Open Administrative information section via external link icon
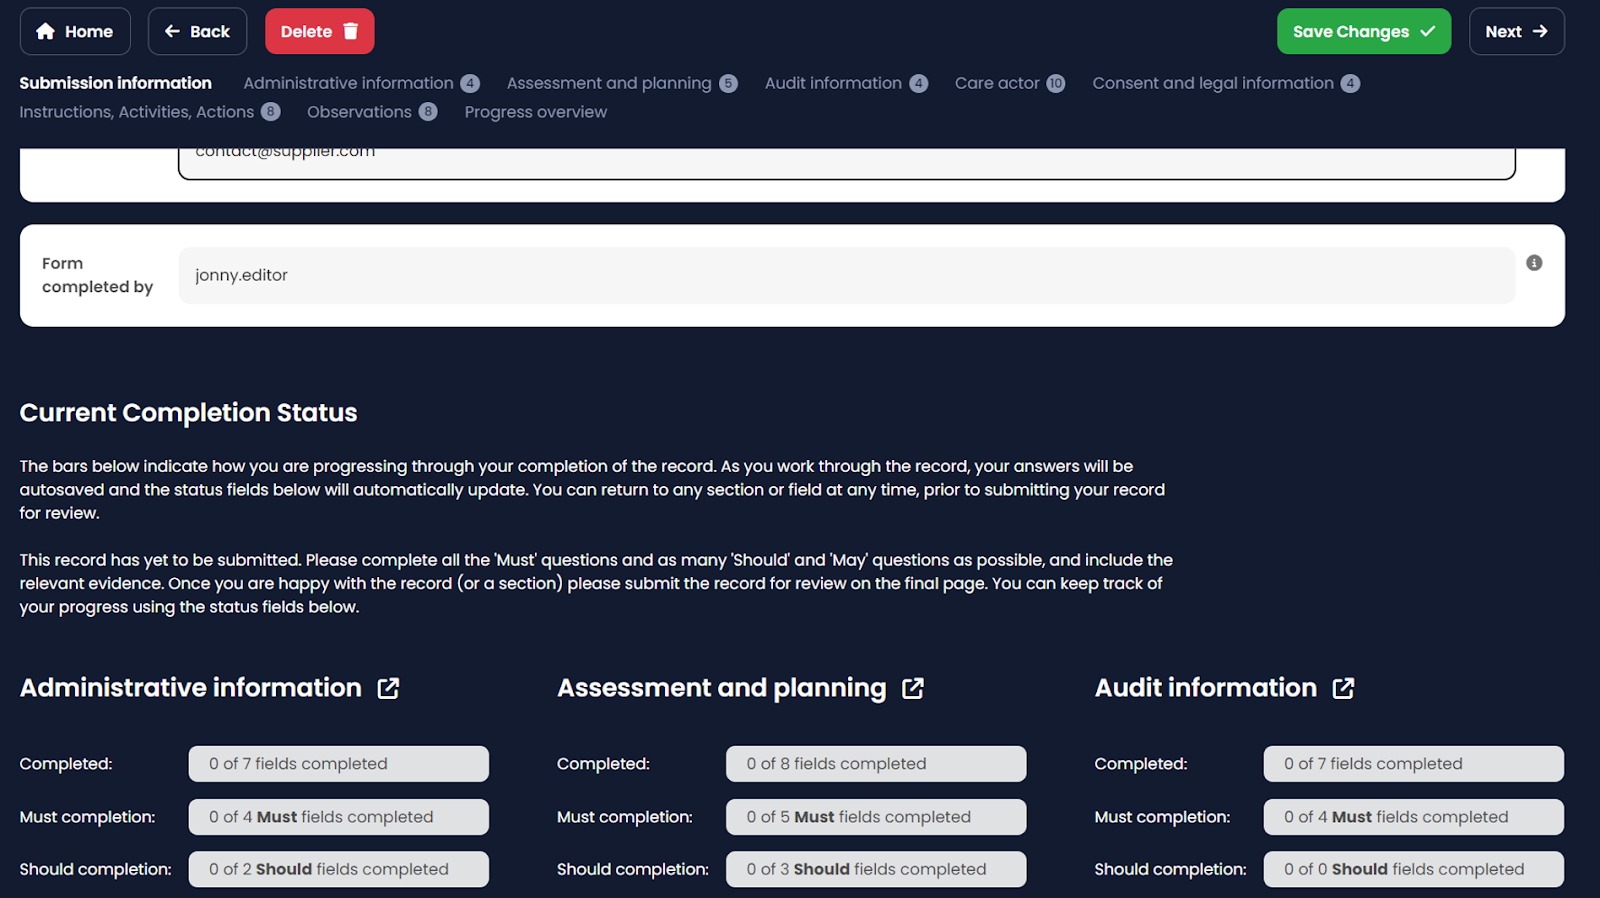 point(388,688)
